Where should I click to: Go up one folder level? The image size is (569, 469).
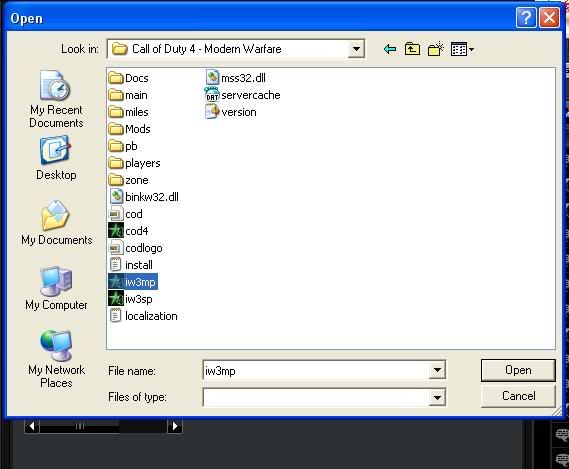(412, 49)
